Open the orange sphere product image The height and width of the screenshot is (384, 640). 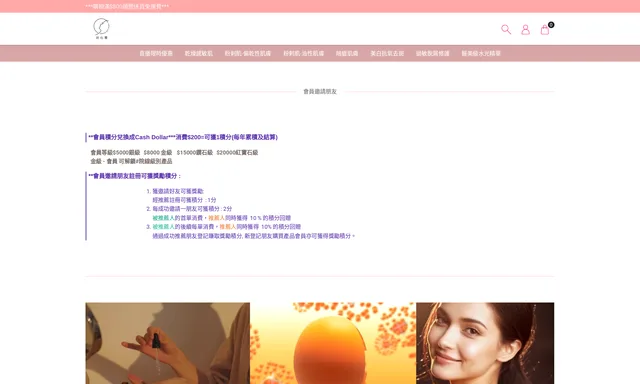click(333, 343)
